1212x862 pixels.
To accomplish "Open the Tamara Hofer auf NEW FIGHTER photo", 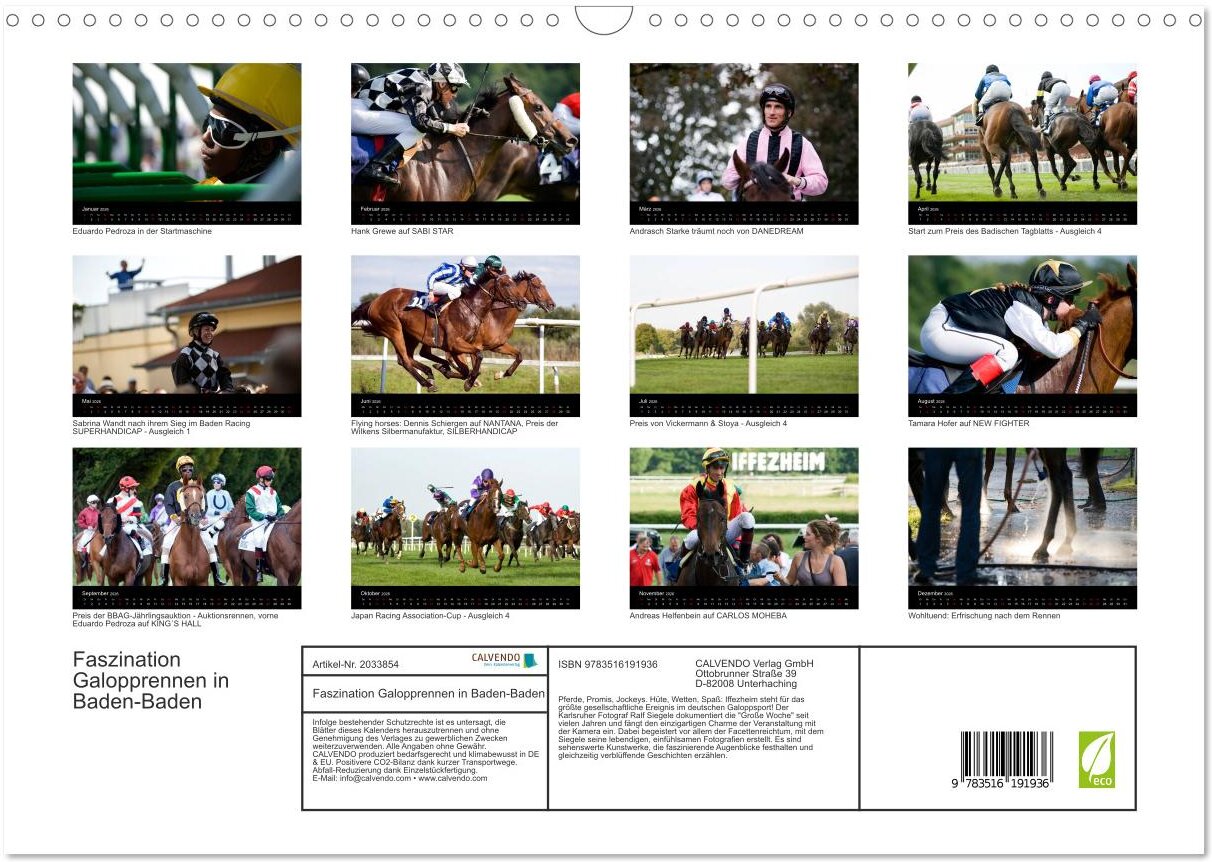I will 1022,325.
